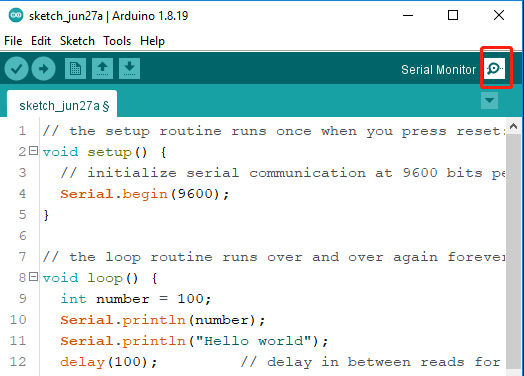Click the vertical scrollbar up arrow
524x376 pixels.
click(x=514, y=126)
